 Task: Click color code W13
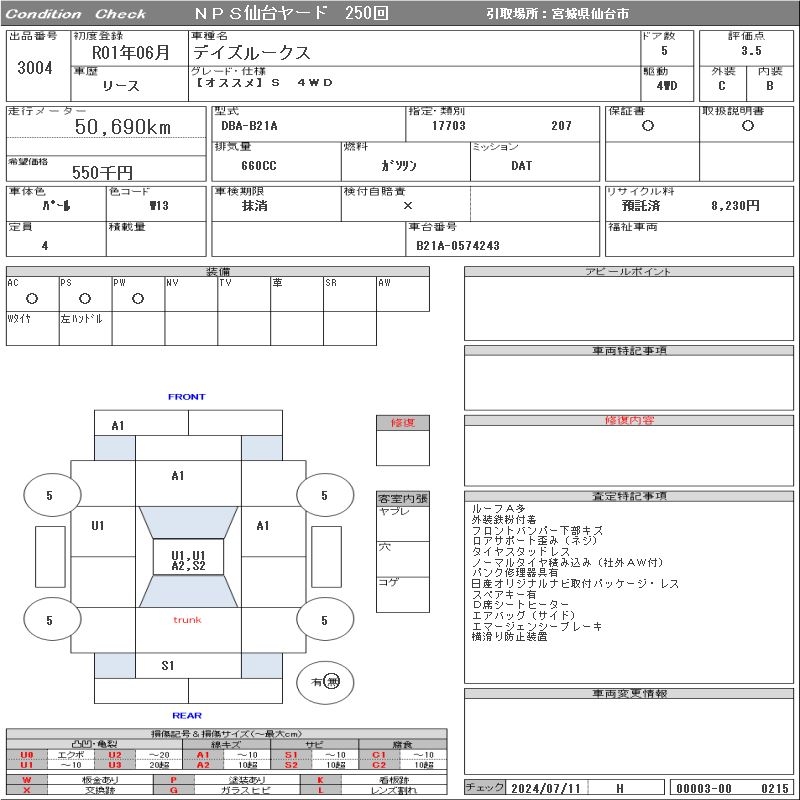click(x=159, y=206)
